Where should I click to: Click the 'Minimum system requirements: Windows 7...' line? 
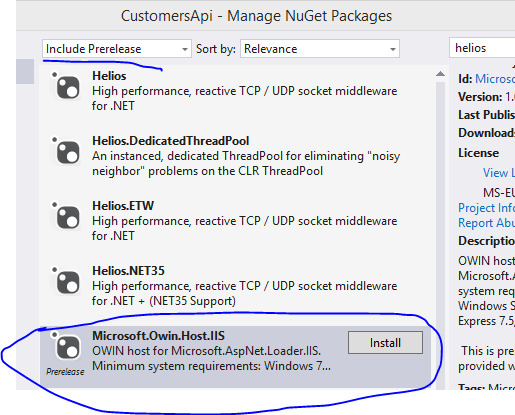pos(211,366)
